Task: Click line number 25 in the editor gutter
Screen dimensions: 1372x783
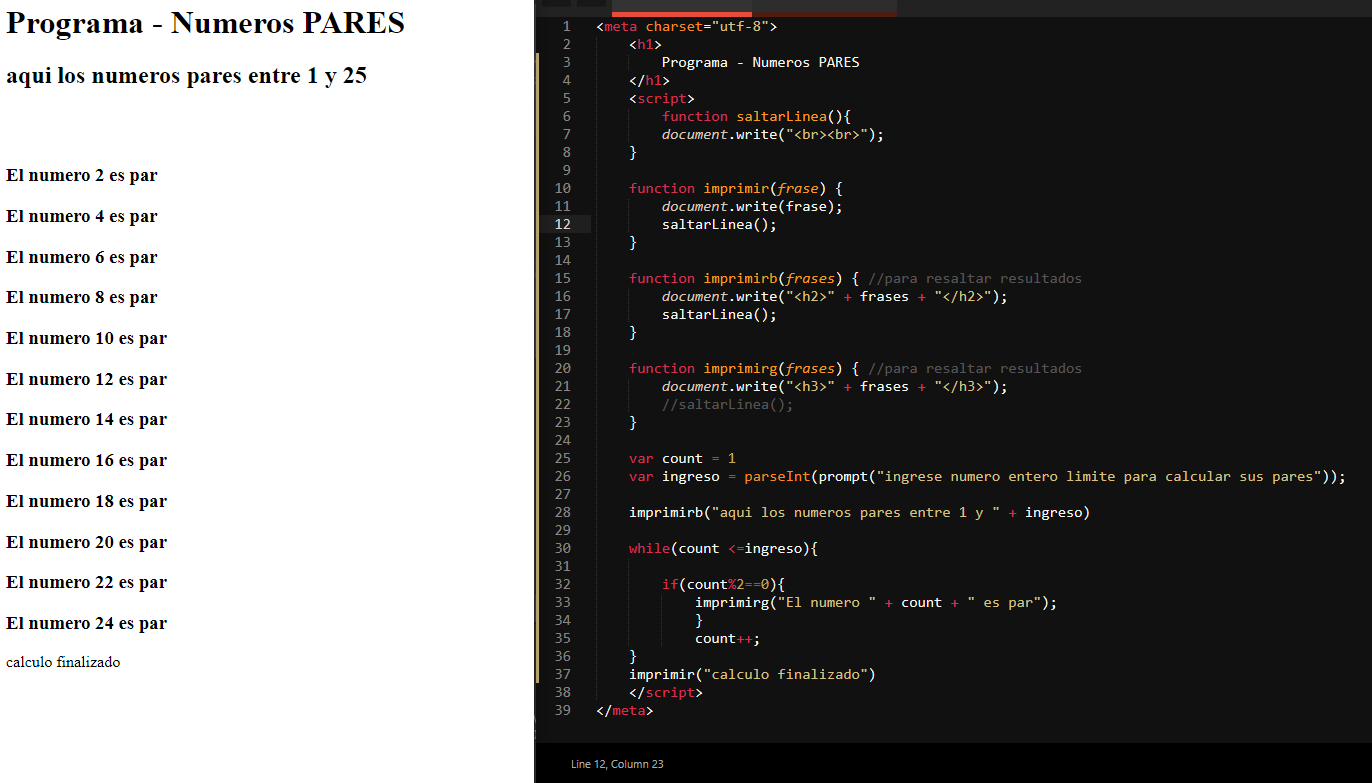Action: pyautogui.click(x=563, y=458)
